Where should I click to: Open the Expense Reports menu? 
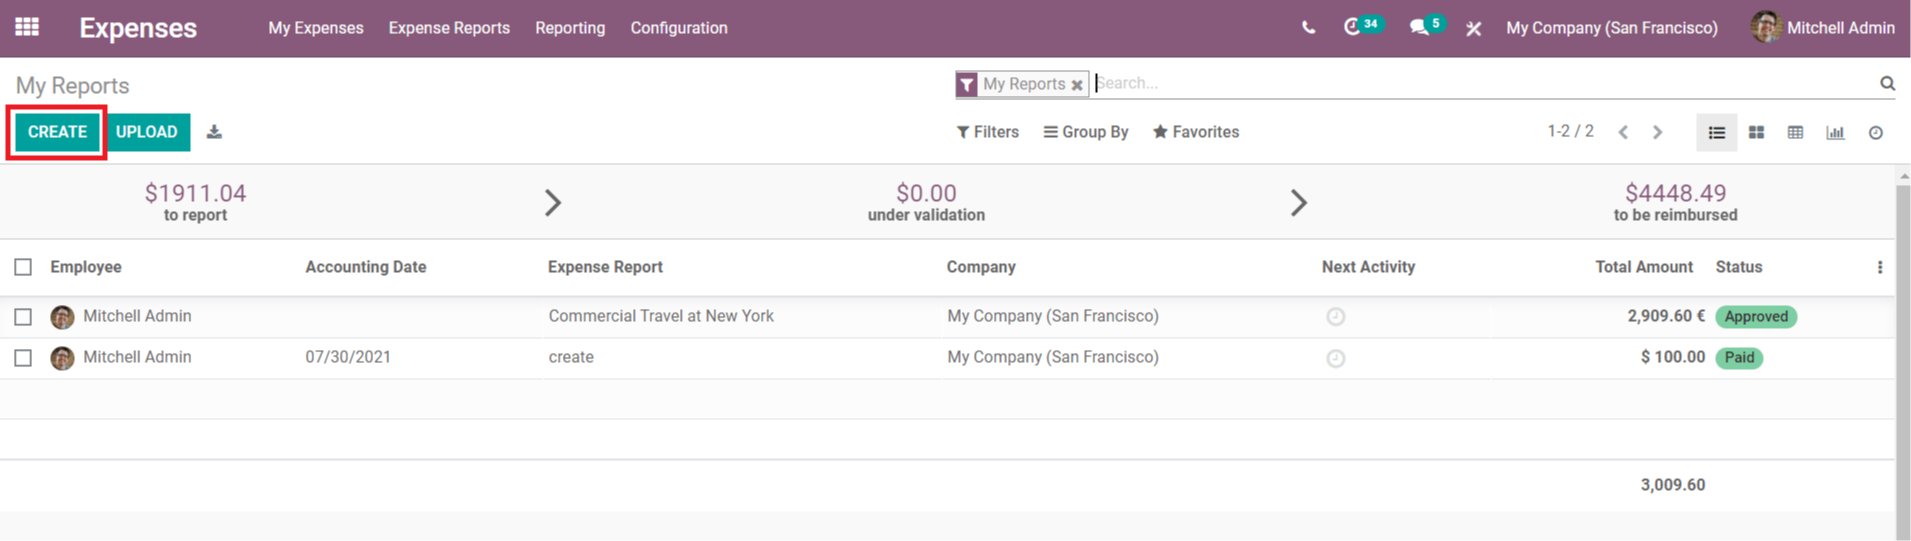449,28
